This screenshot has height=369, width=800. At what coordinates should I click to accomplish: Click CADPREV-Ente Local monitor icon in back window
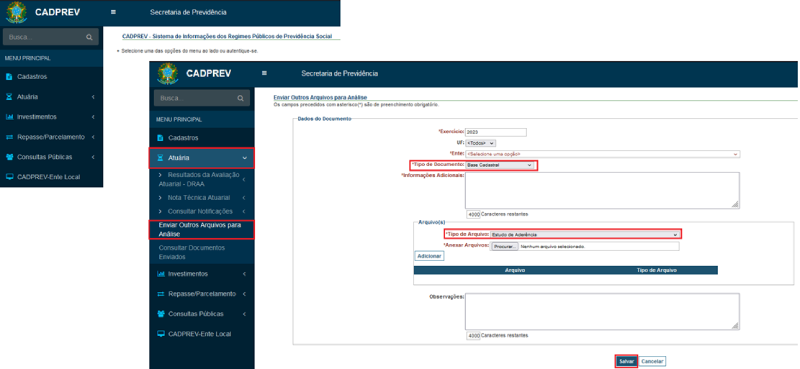[9, 177]
